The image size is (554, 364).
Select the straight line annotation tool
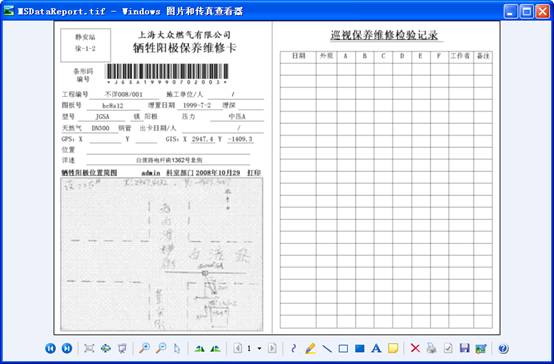click(327, 348)
